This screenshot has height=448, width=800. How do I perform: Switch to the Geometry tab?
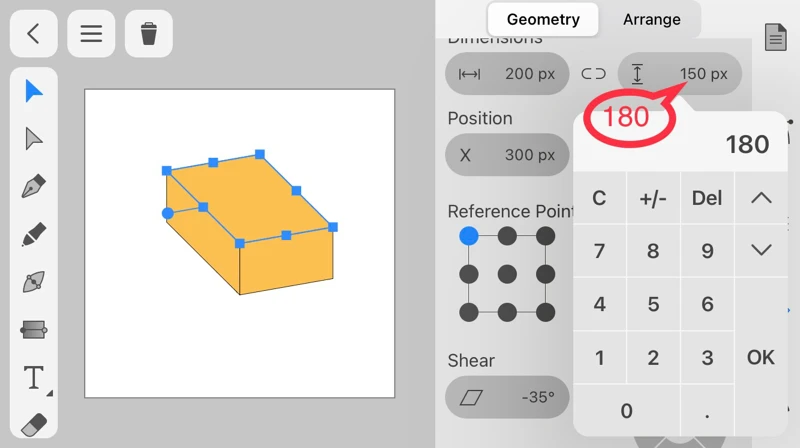543,19
